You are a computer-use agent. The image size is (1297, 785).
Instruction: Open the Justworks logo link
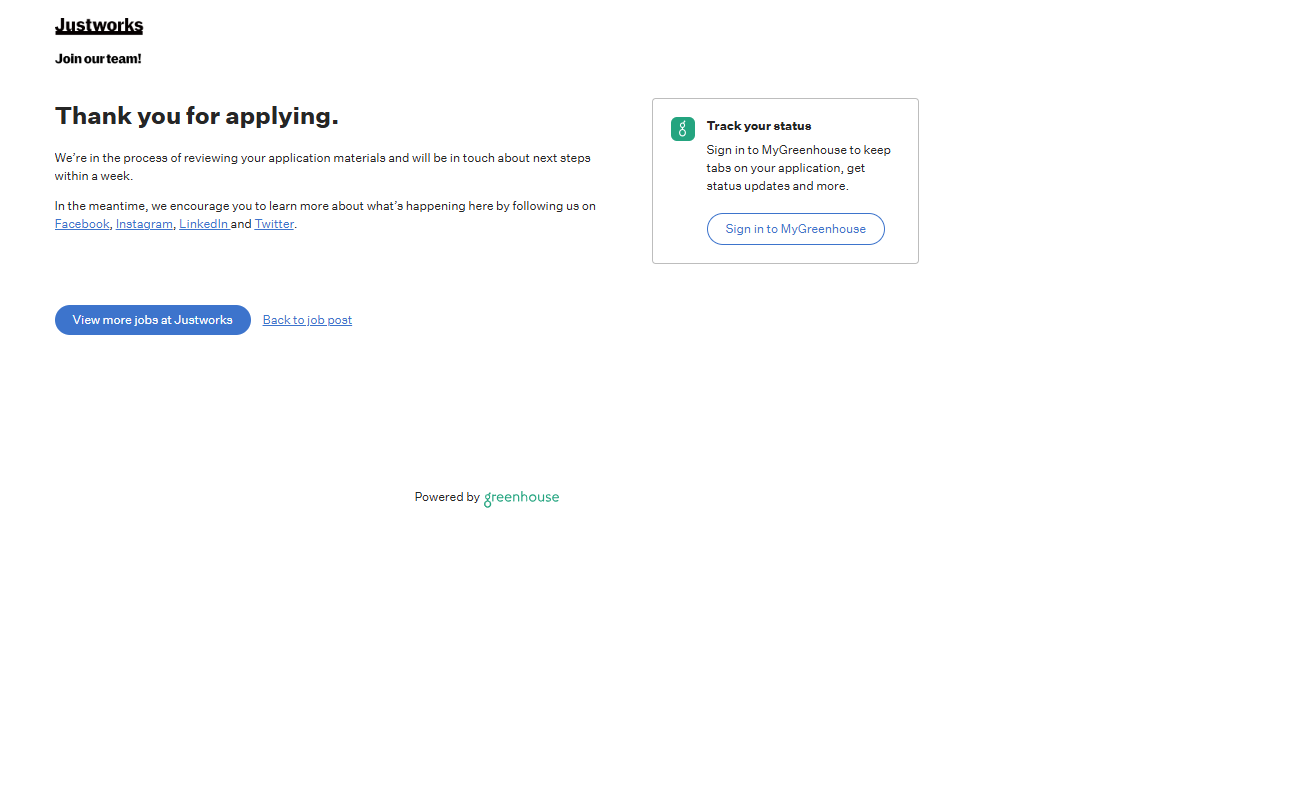[99, 26]
